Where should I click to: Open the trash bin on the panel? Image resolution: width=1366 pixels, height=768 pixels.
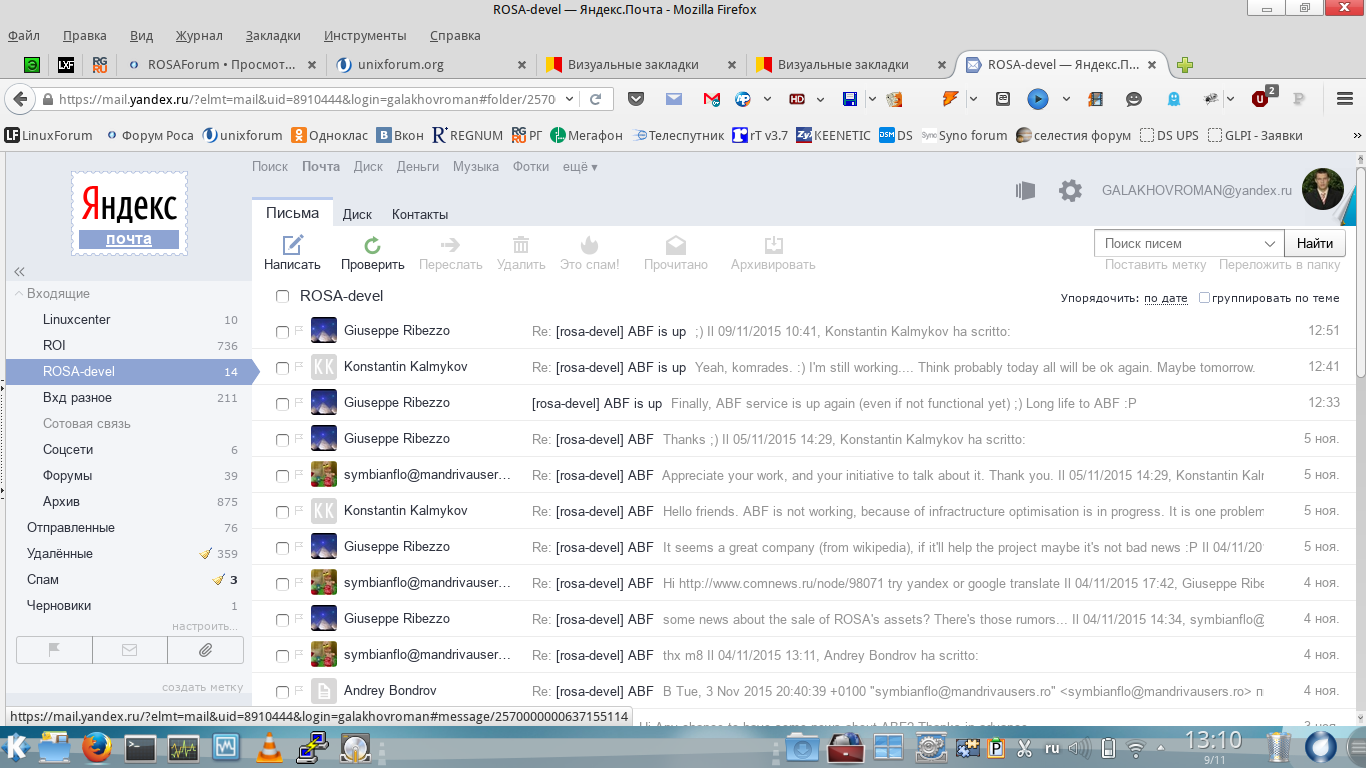tap(1279, 747)
